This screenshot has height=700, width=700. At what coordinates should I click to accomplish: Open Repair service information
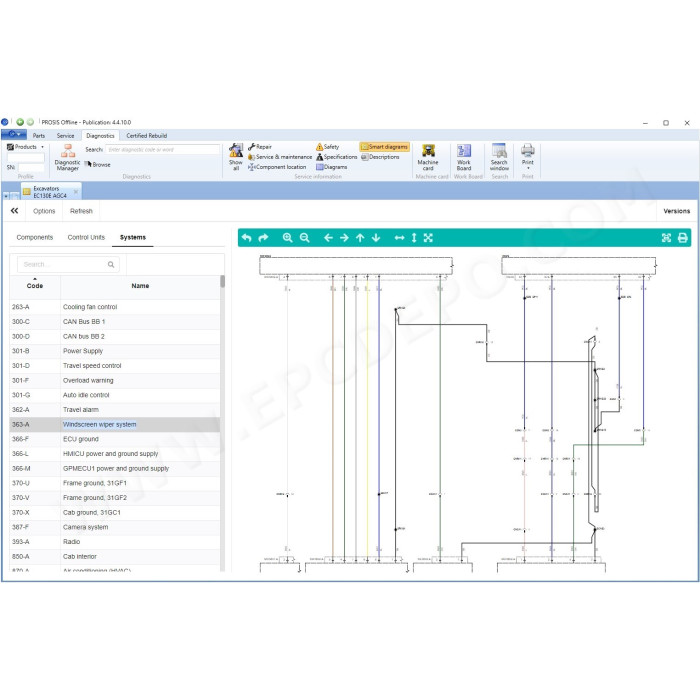tap(260, 147)
